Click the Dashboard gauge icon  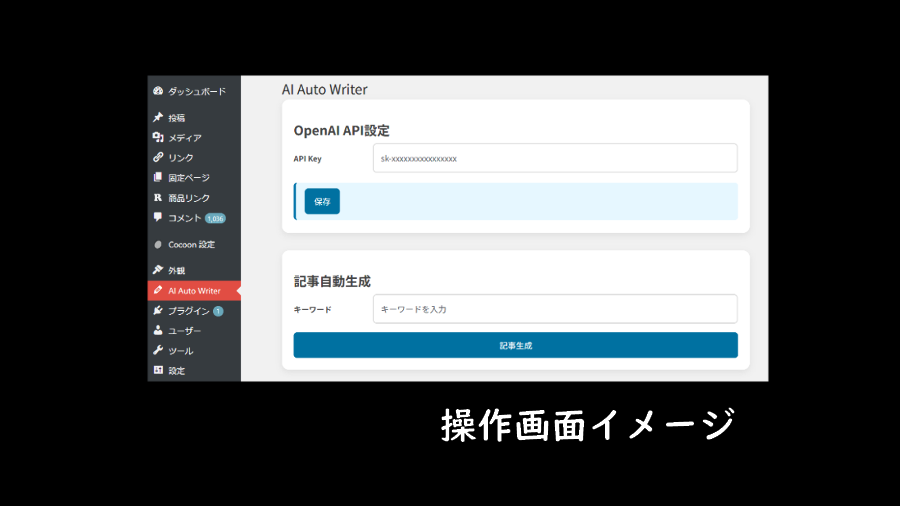tap(158, 91)
